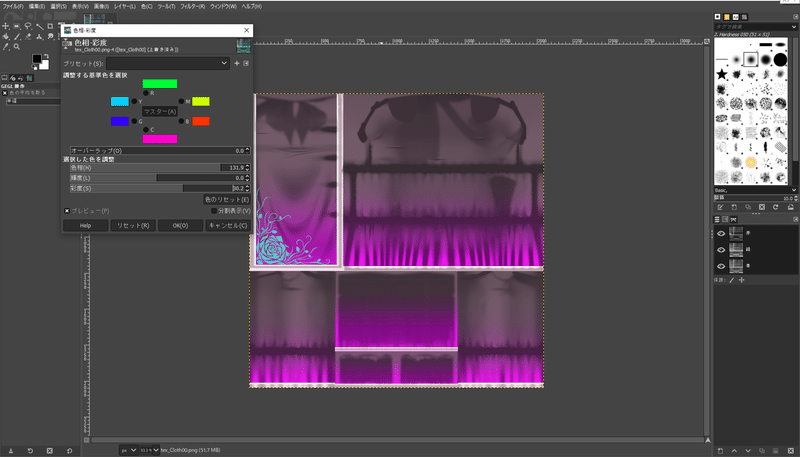800x457 pixels.
Task: Select the Y primary color radio button
Action: 134,101
